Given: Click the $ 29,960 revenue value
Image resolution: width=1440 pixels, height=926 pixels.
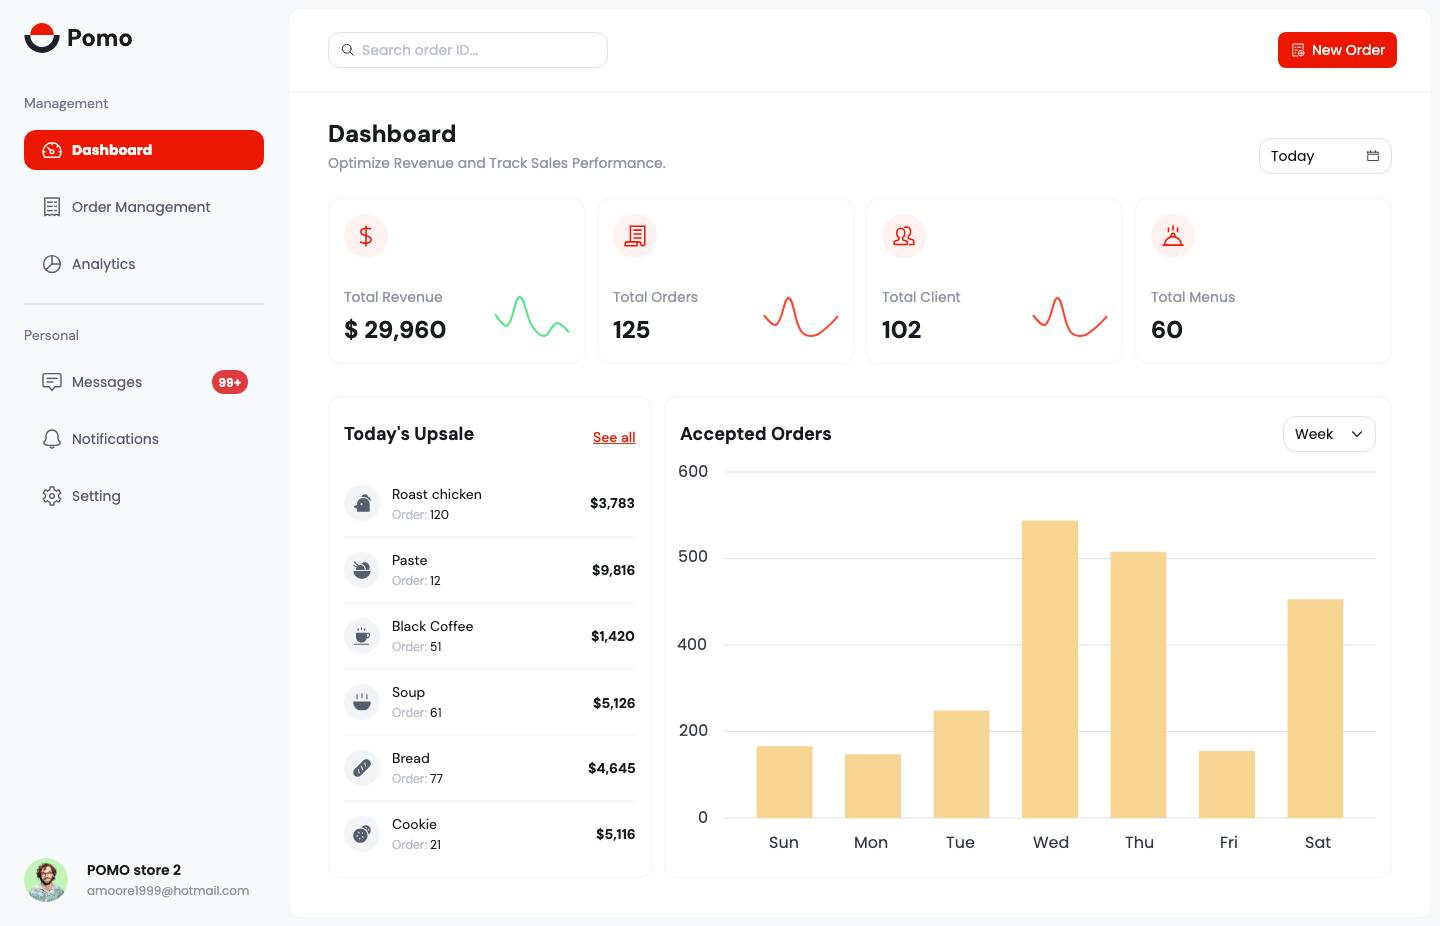Looking at the screenshot, I should pyautogui.click(x=395, y=330).
